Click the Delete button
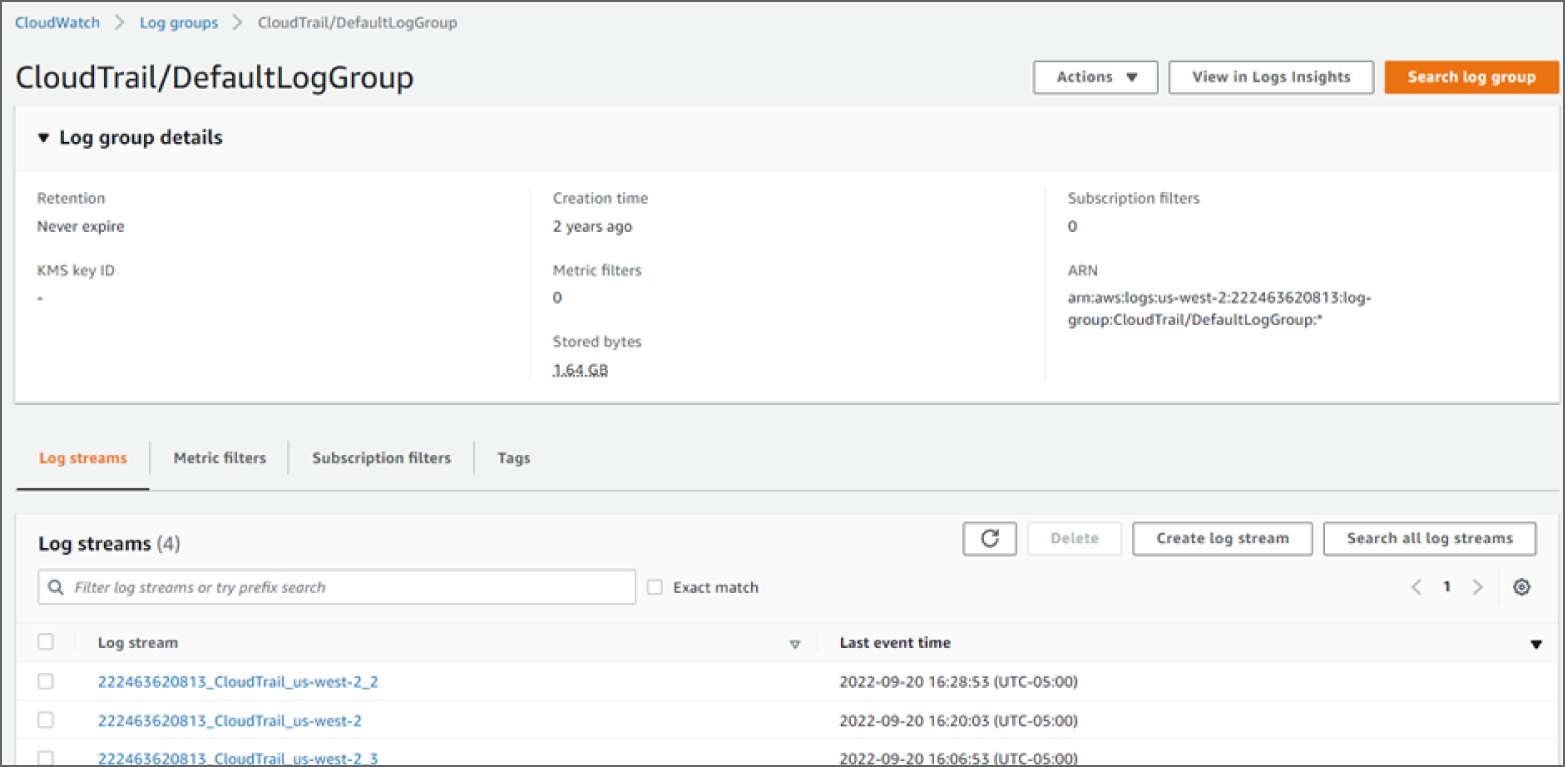This screenshot has width=1565, height=767. (x=1075, y=538)
